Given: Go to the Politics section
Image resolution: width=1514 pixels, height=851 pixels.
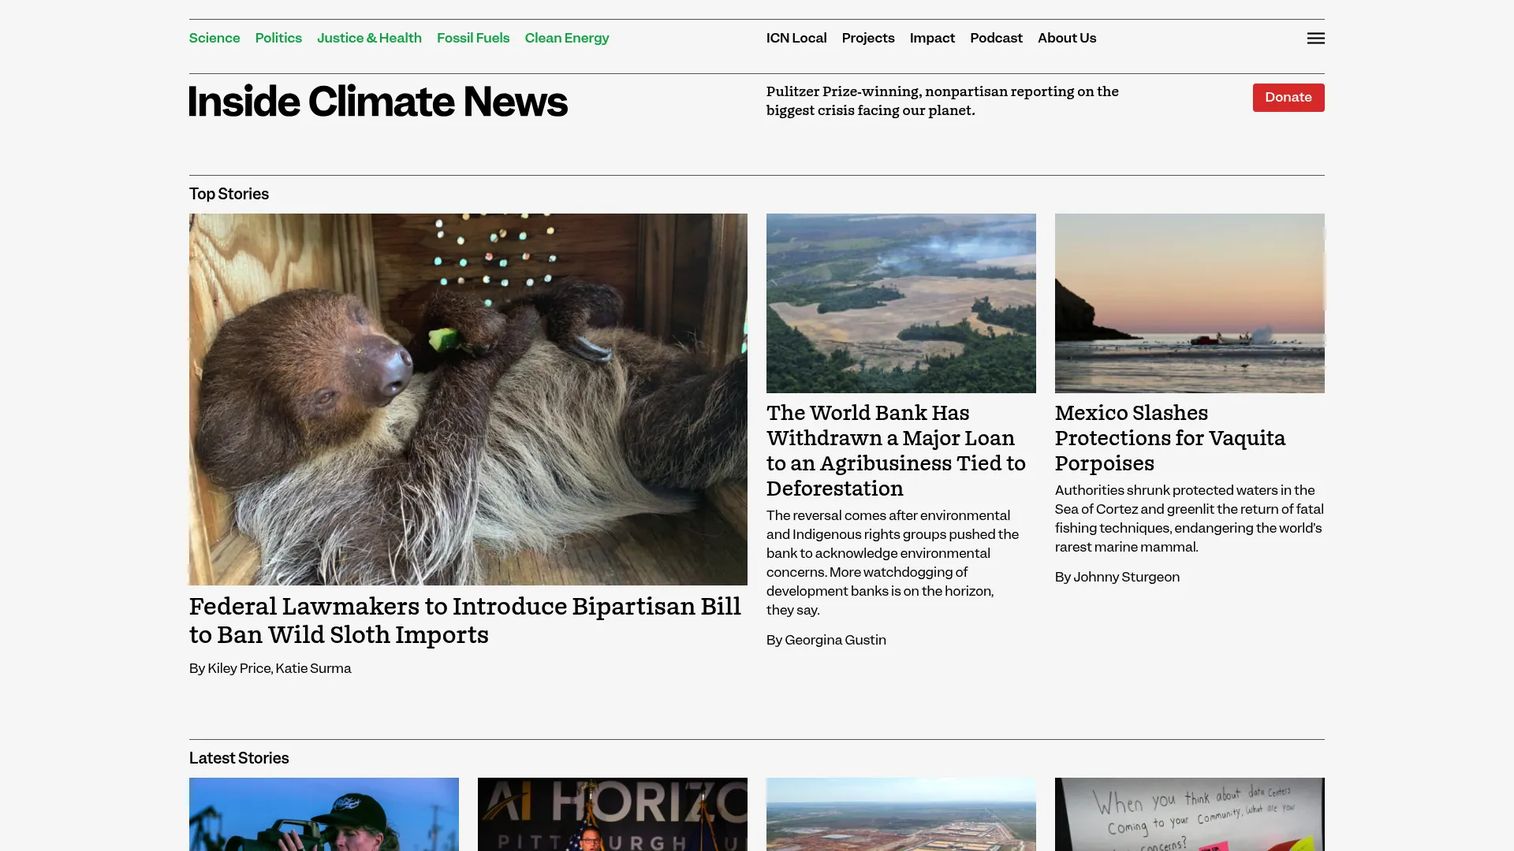Looking at the screenshot, I should click(x=278, y=38).
